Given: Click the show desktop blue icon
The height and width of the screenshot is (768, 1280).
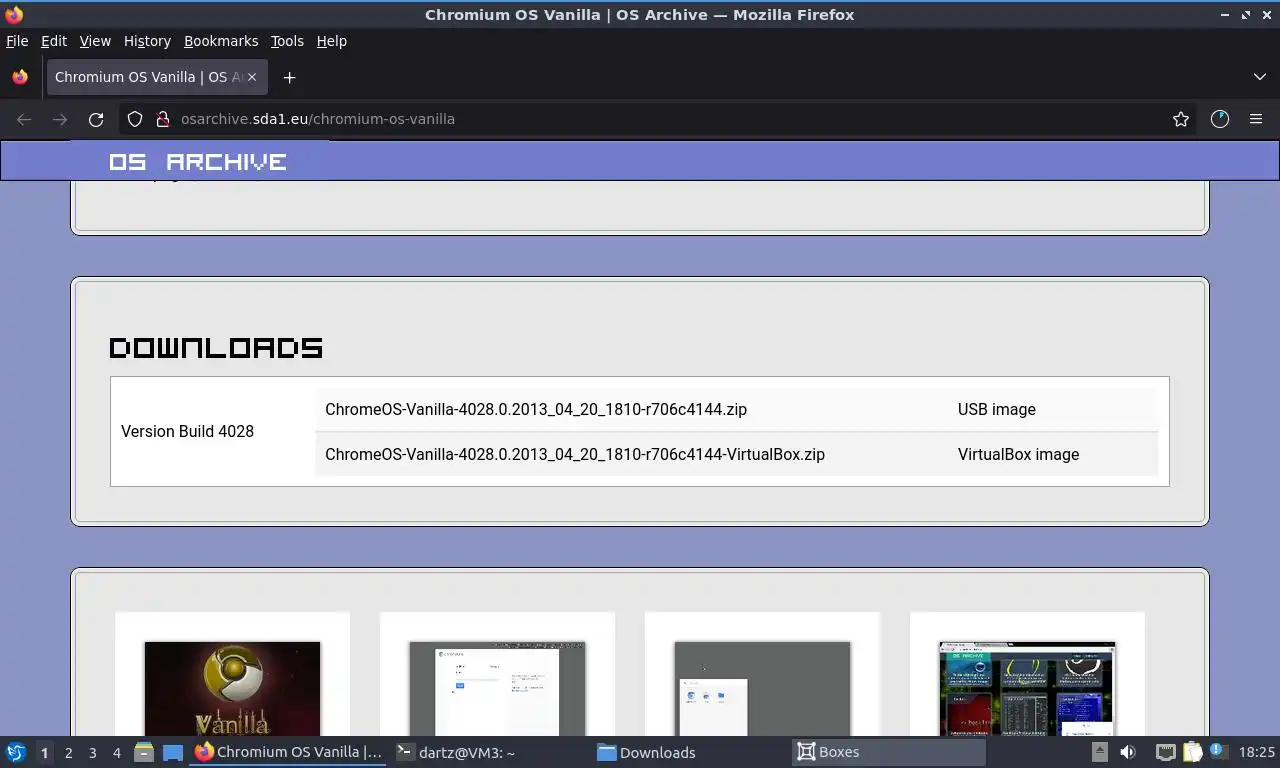Looking at the screenshot, I should 173,752.
